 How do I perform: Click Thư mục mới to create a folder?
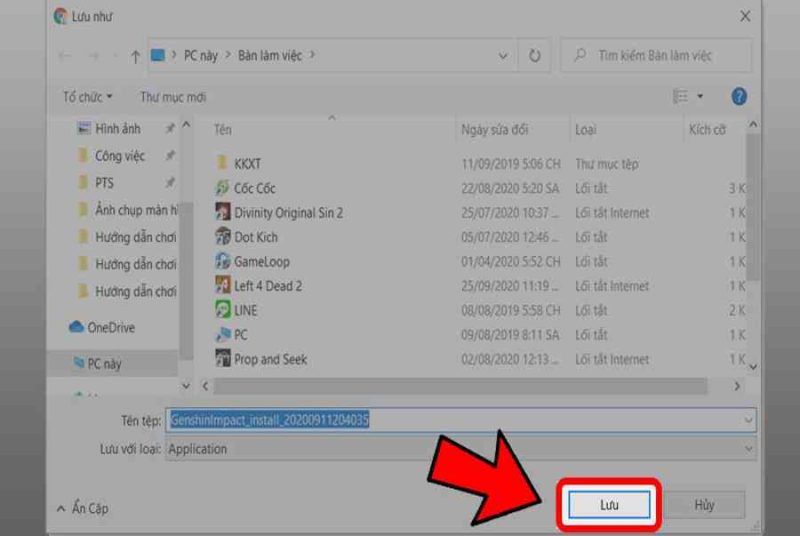coord(173,97)
